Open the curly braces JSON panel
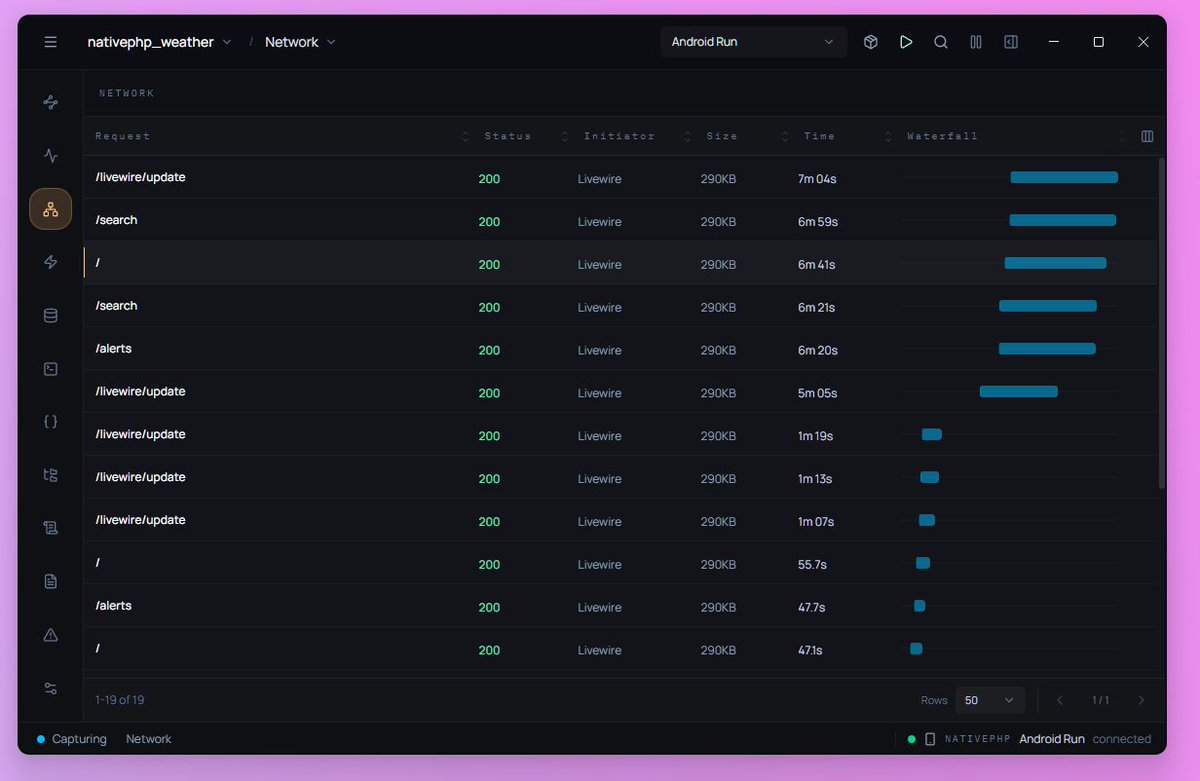The image size is (1200, 781). [x=50, y=422]
